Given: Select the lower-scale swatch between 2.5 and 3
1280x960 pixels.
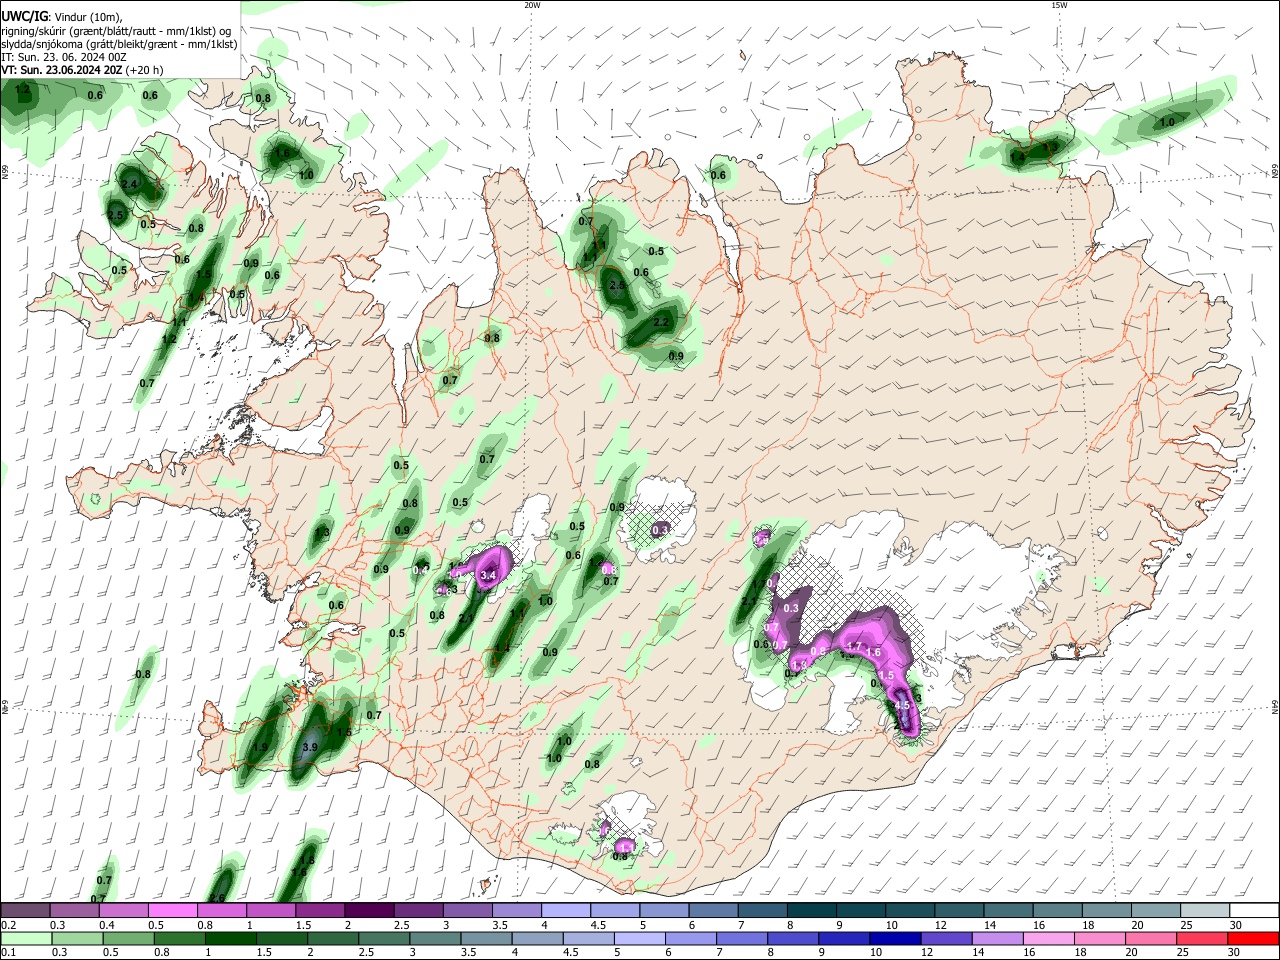Looking at the screenshot, I should tap(384, 938).
